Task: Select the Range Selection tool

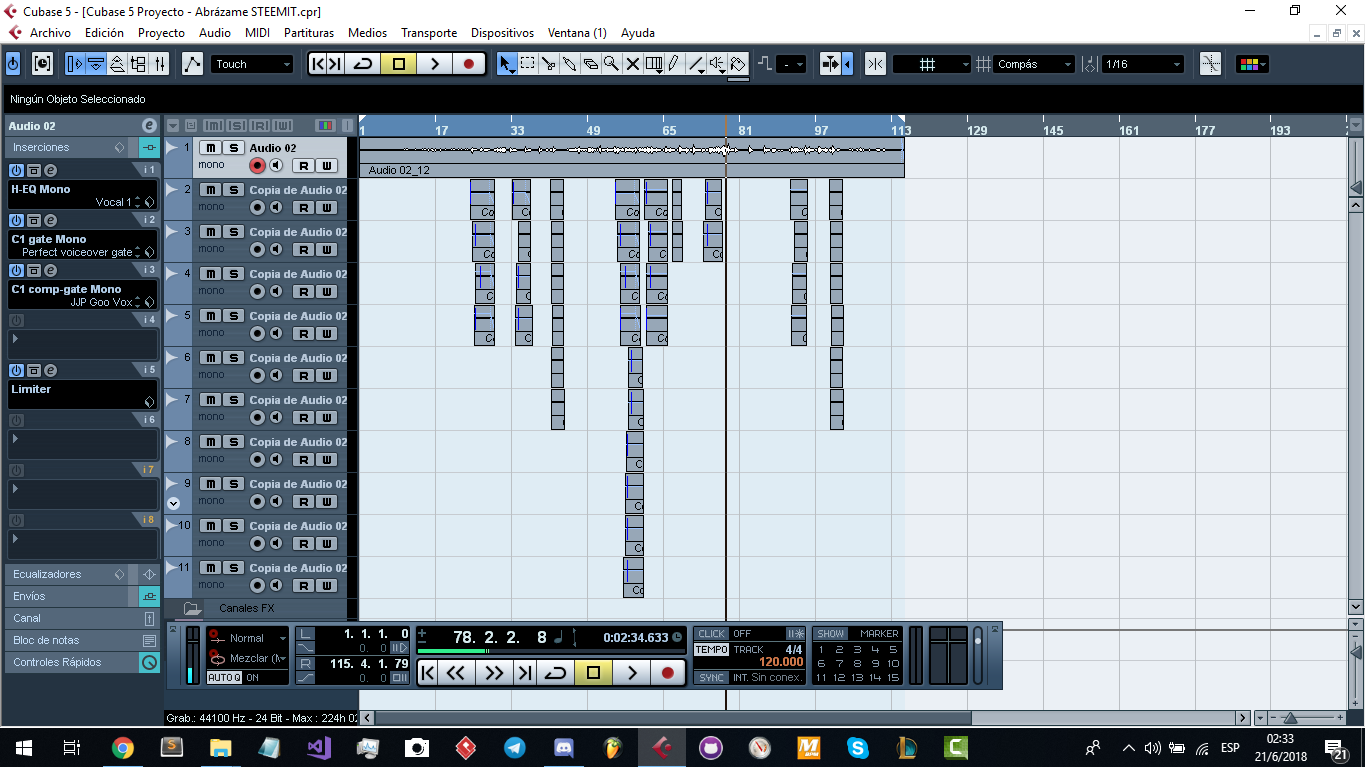Action: (x=528, y=64)
